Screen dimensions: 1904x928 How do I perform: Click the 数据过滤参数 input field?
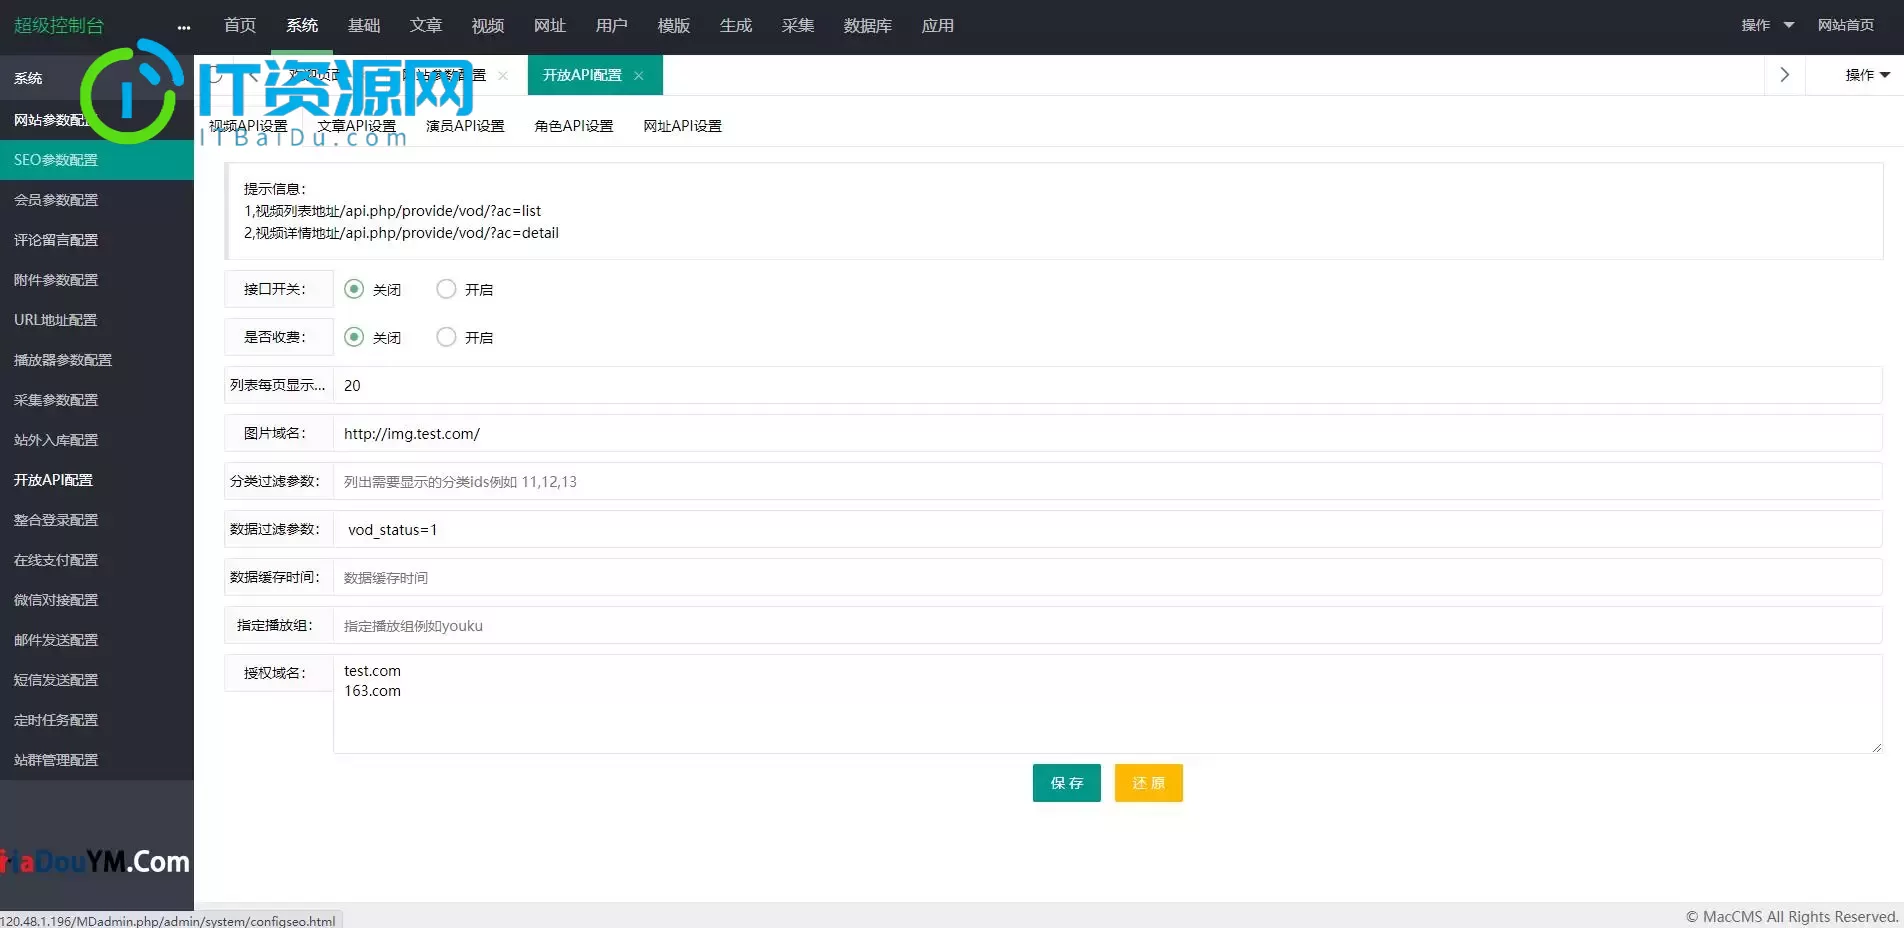(x=1108, y=529)
